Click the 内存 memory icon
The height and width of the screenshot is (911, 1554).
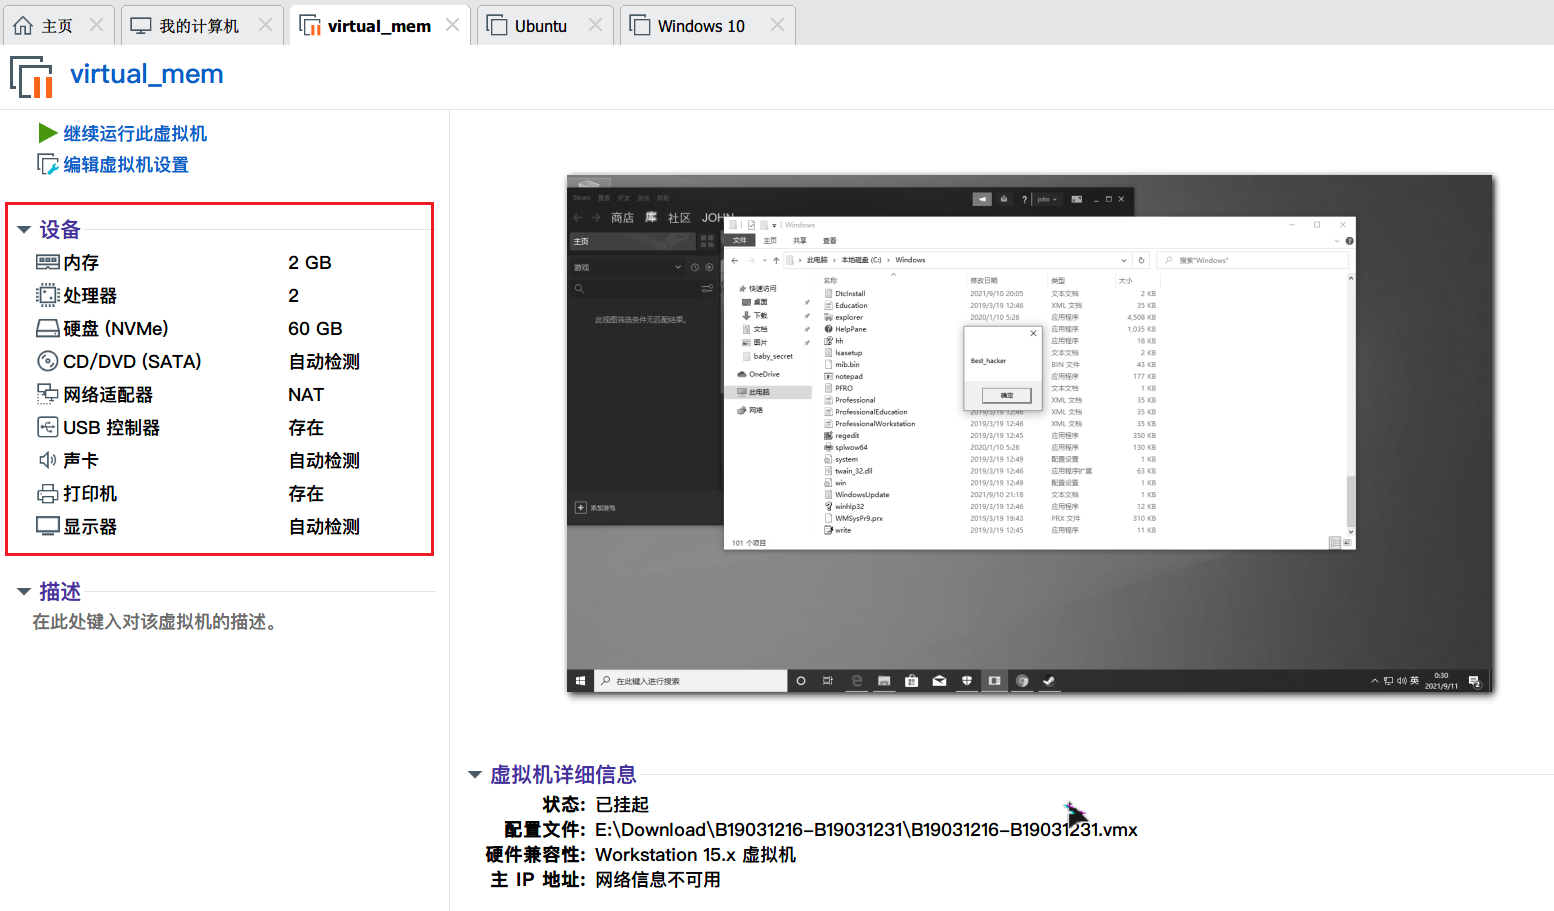pyautogui.click(x=47, y=262)
